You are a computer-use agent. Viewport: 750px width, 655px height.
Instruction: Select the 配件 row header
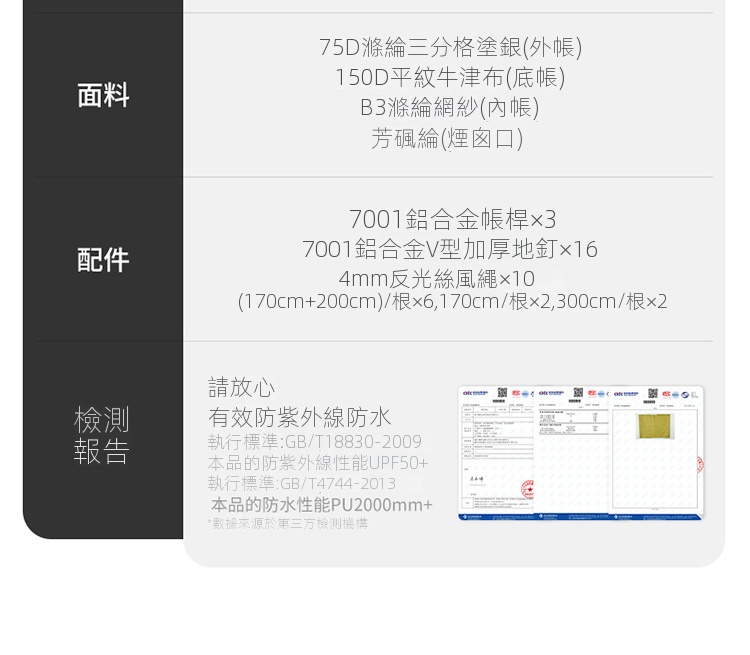click(103, 260)
